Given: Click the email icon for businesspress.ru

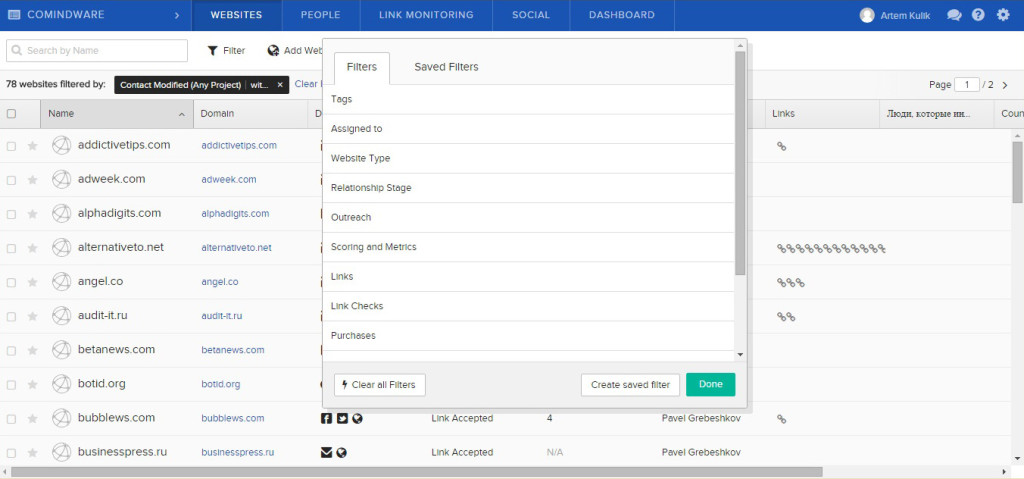Looking at the screenshot, I should point(326,452).
